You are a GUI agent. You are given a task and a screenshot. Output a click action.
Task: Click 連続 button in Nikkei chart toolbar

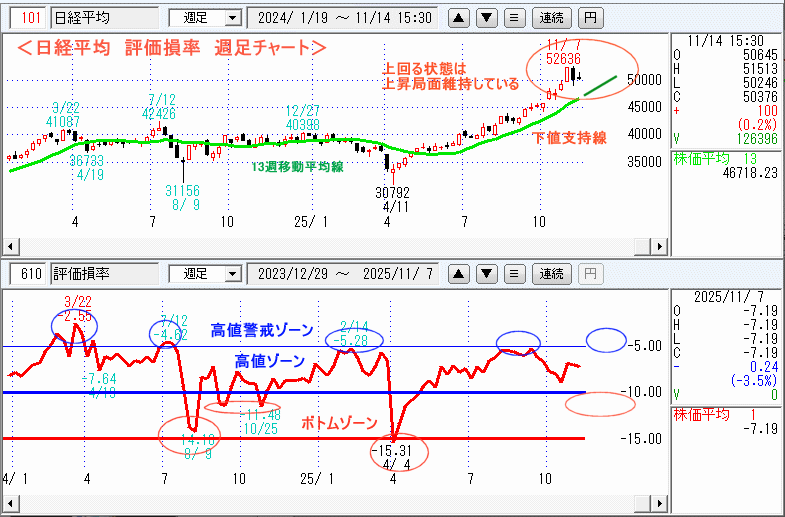551,19
